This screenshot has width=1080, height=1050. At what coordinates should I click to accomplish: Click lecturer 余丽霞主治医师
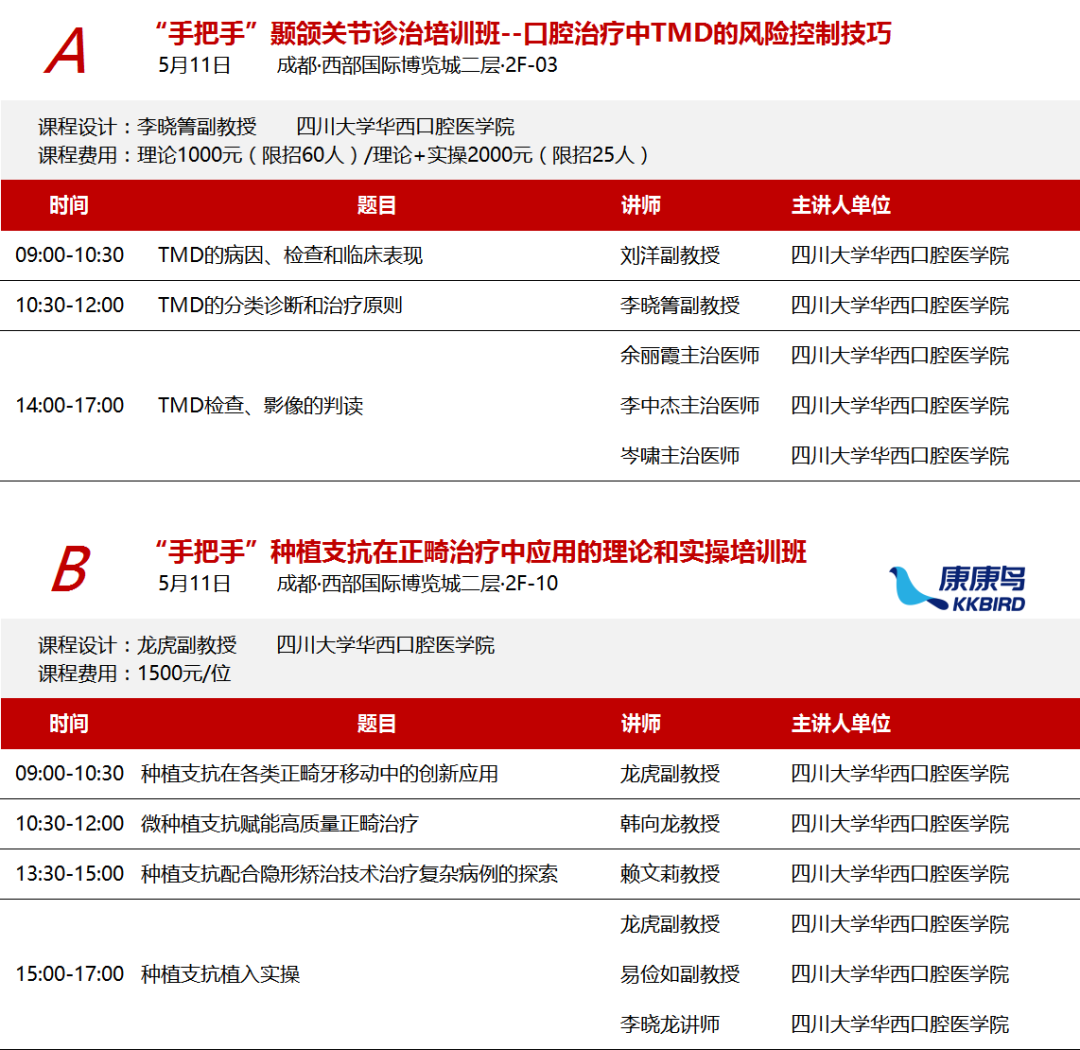tap(689, 356)
